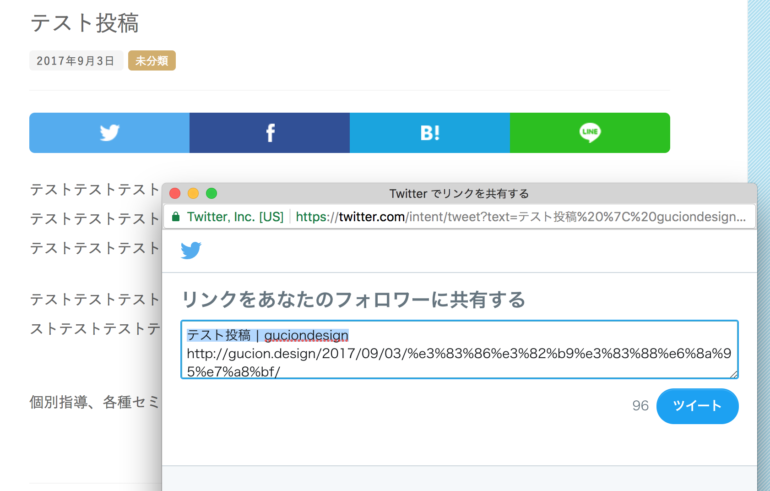
Task: Click the テスト投稿 post title
Action: (84, 22)
